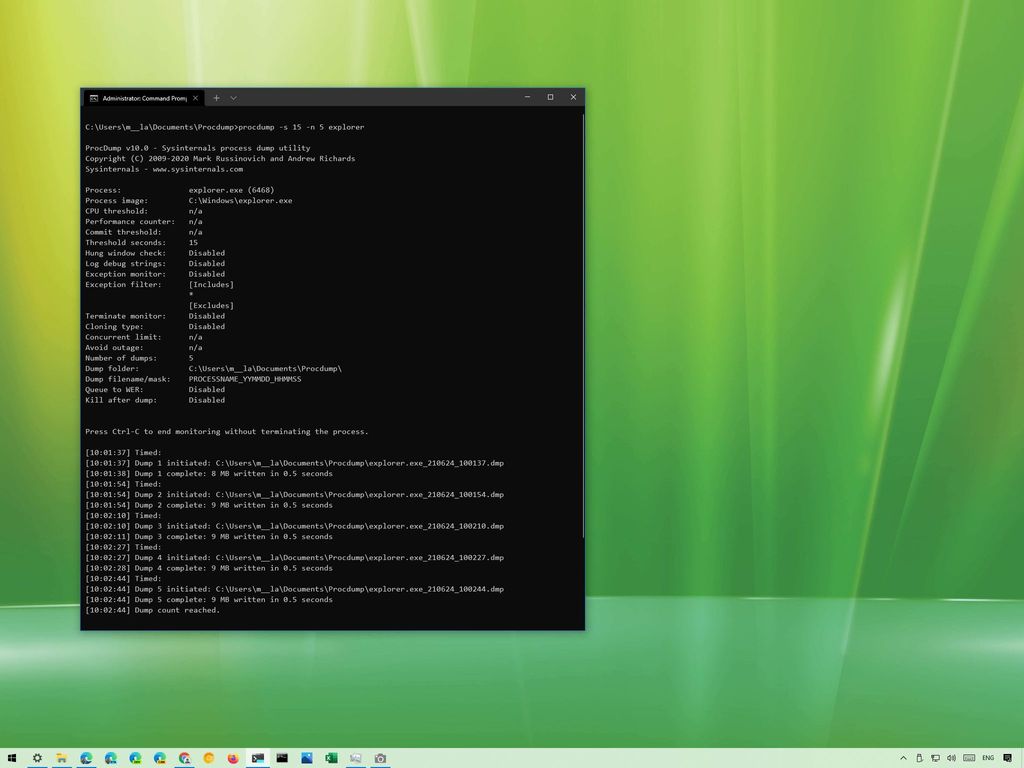This screenshot has width=1024, height=768.
Task: Open the Feedback Hub from the taskbar
Action: click(x=356, y=758)
